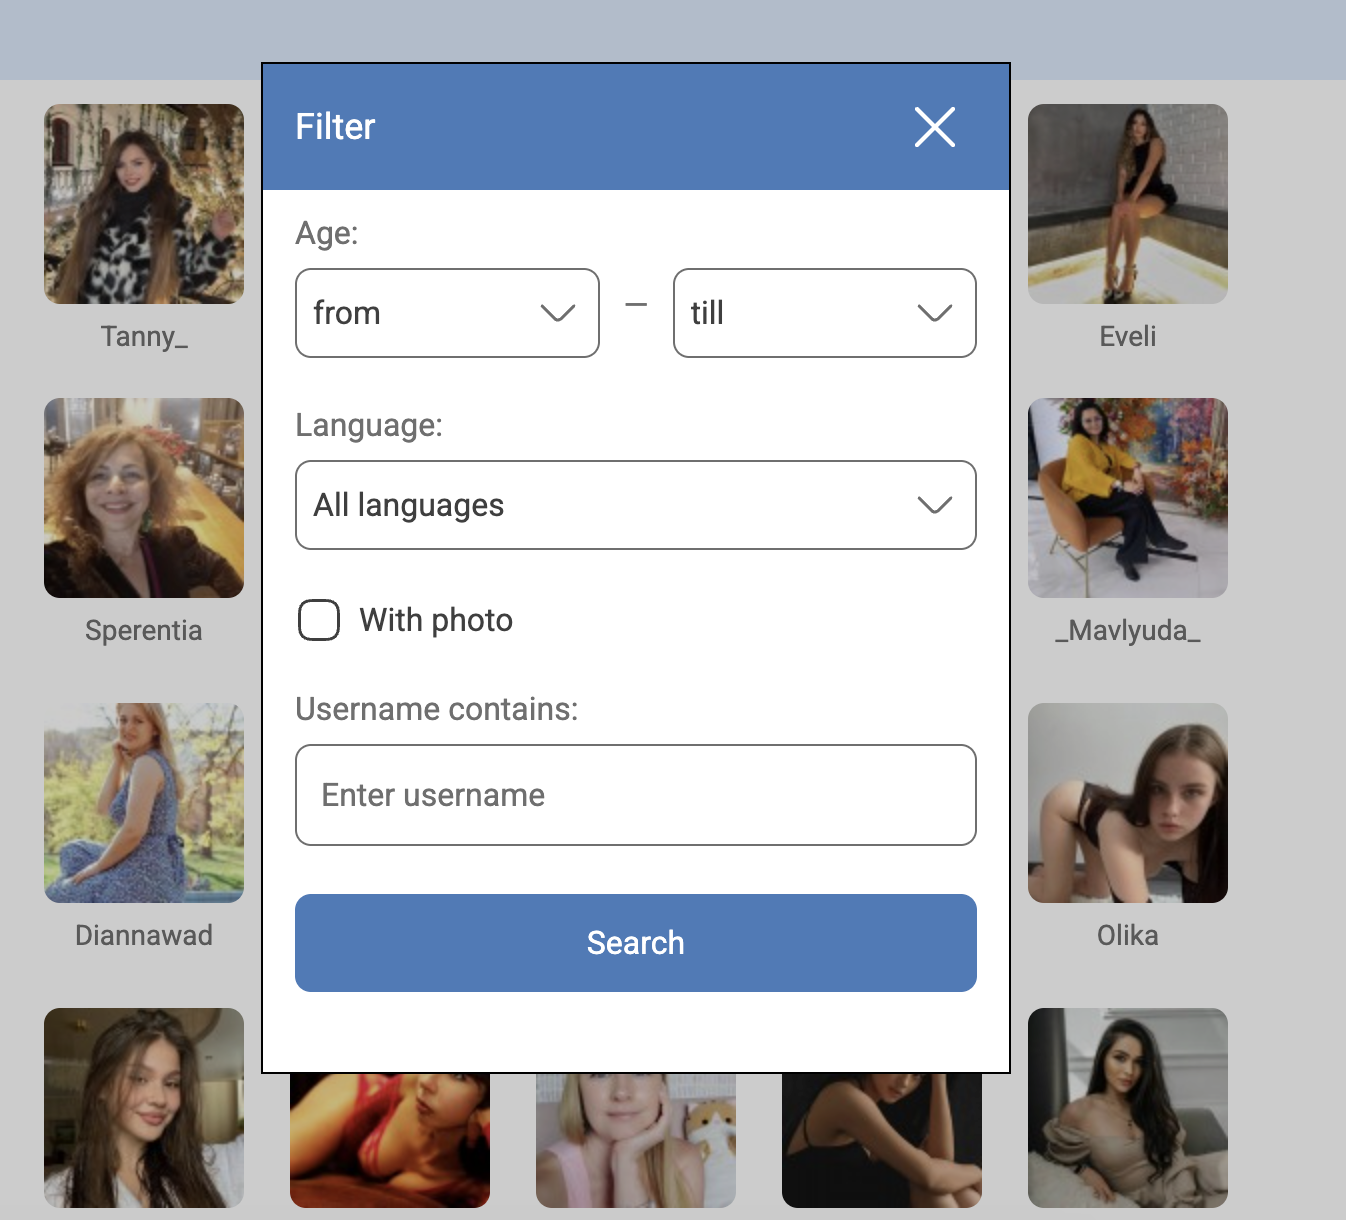Click the Search button

pos(635,942)
